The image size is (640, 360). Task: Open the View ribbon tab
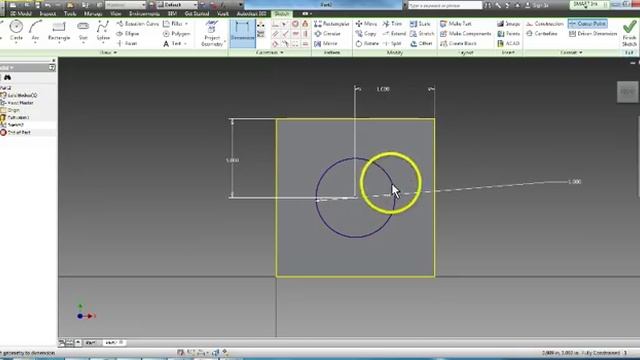pyautogui.click(x=116, y=13)
